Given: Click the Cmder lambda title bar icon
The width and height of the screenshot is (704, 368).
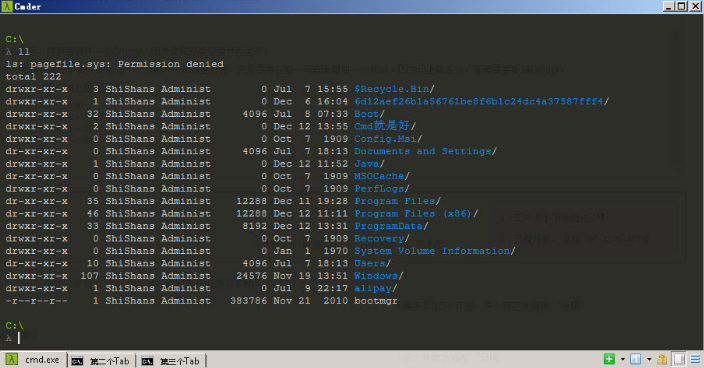Looking at the screenshot, I should (6, 6).
